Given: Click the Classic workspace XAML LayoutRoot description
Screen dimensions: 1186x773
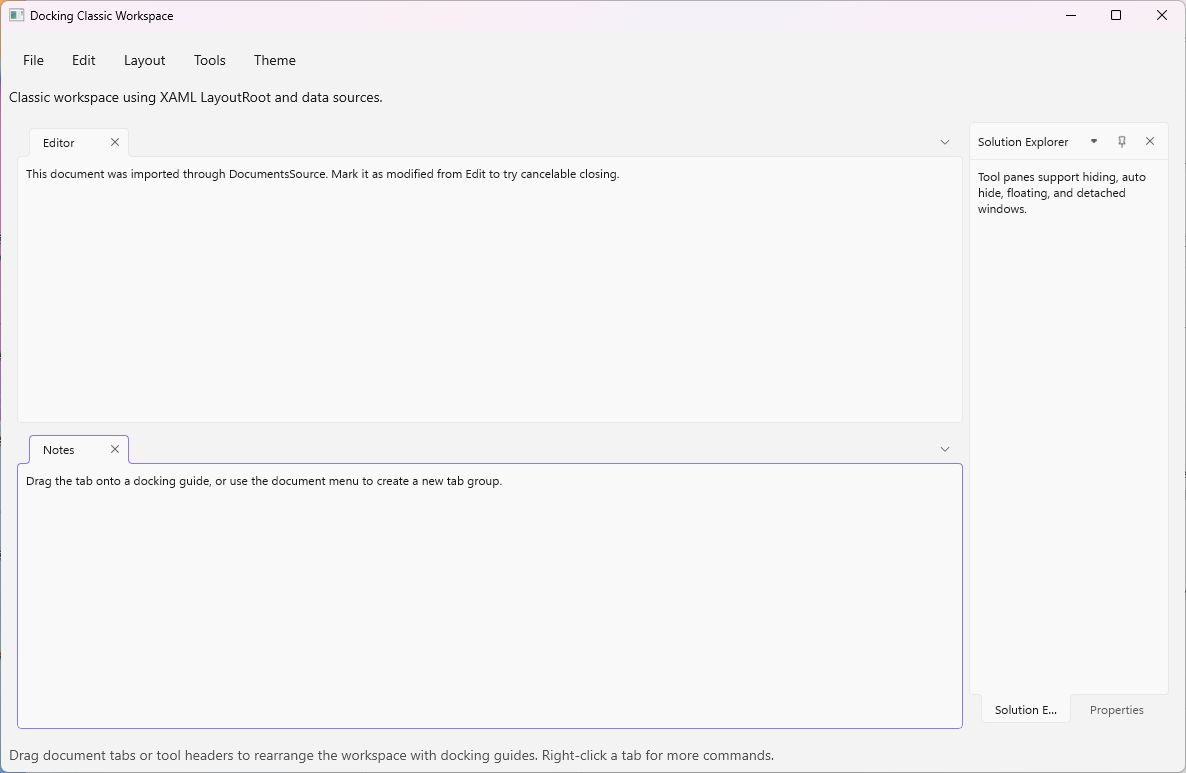Looking at the screenshot, I should [196, 98].
